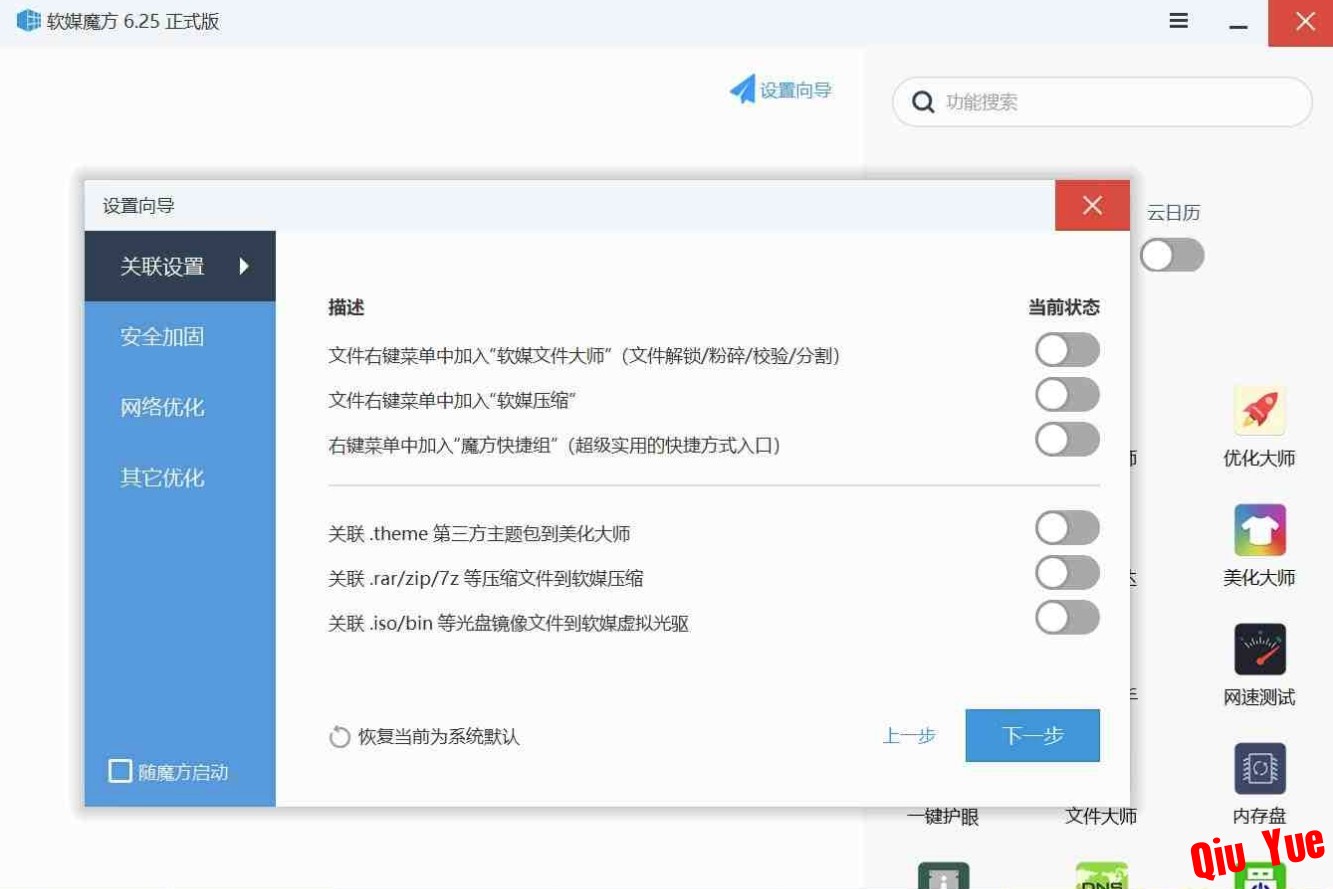The image size is (1333, 889).
Task: Click the 下一步 button
Action: coord(1032,736)
